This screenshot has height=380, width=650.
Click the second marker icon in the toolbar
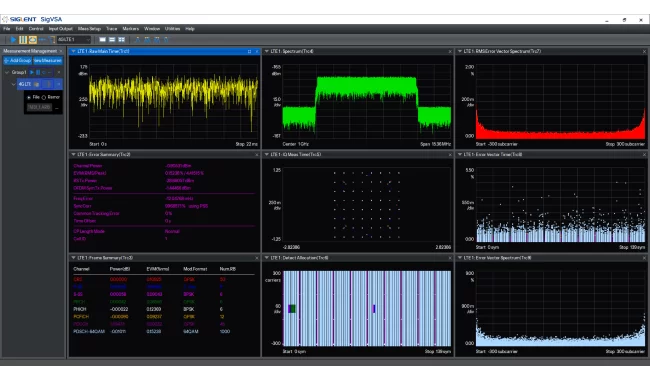147,40
